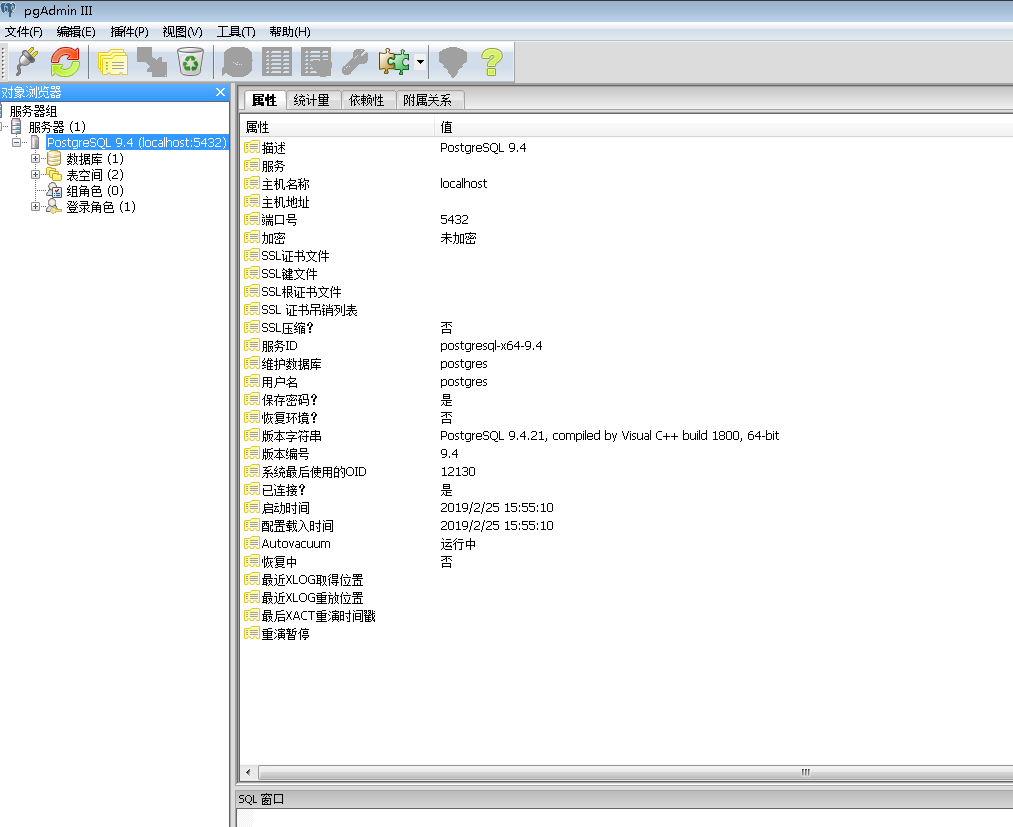Refresh the selected object using the refresh icon
This screenshot has height=827, width=1013.
[x=64, y=62]
